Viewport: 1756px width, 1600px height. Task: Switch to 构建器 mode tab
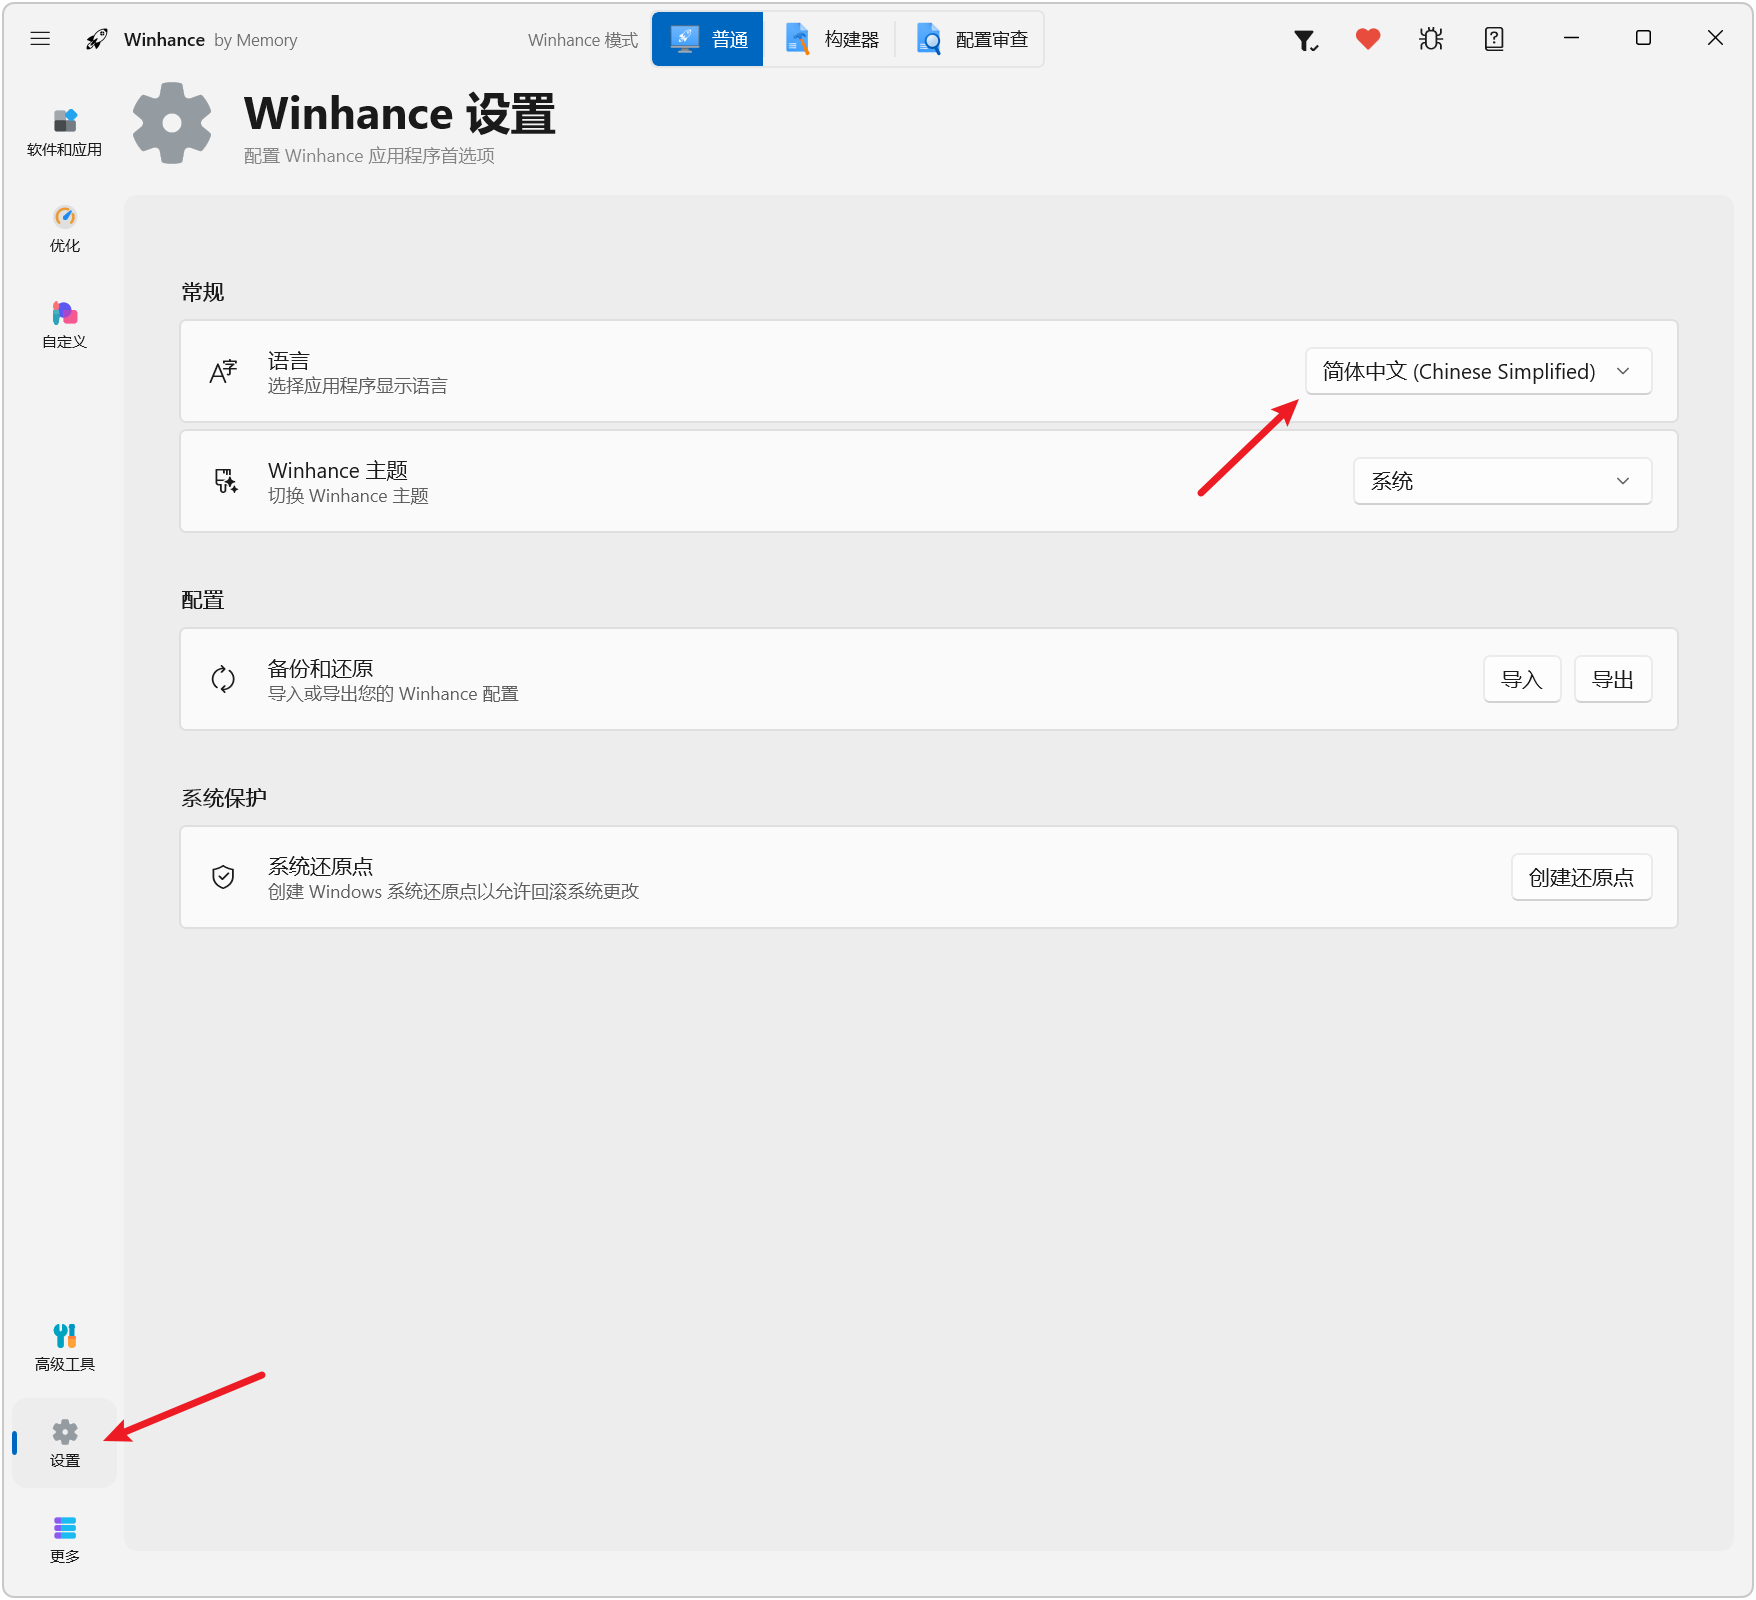(x=831, y=39)
